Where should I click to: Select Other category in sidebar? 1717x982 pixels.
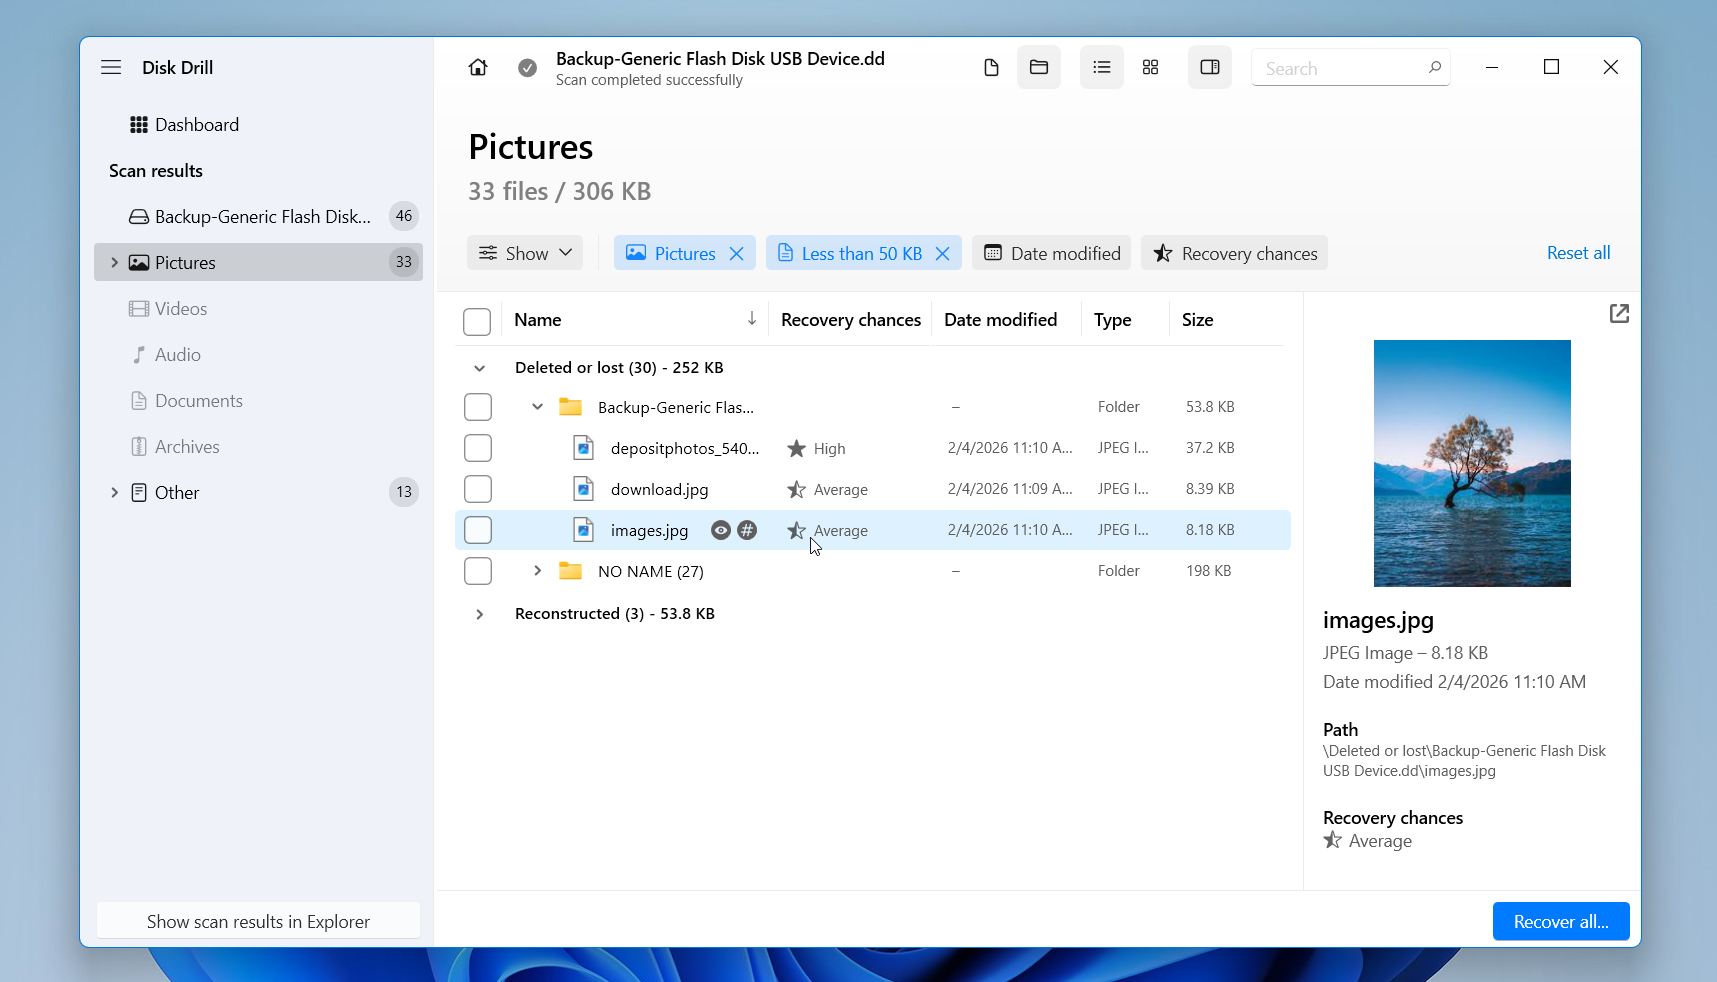pyautogui.click(x=258, y=493)
